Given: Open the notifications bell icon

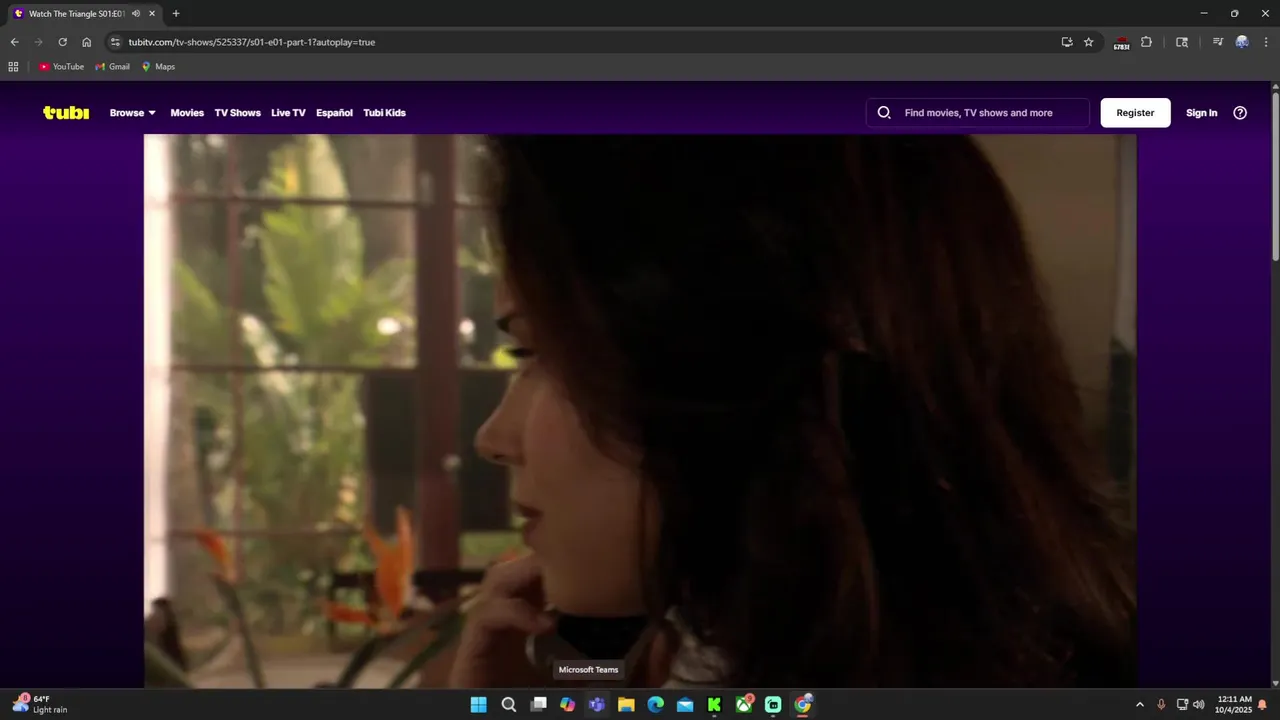Looking at the screenshot, I should point(1262,705).
